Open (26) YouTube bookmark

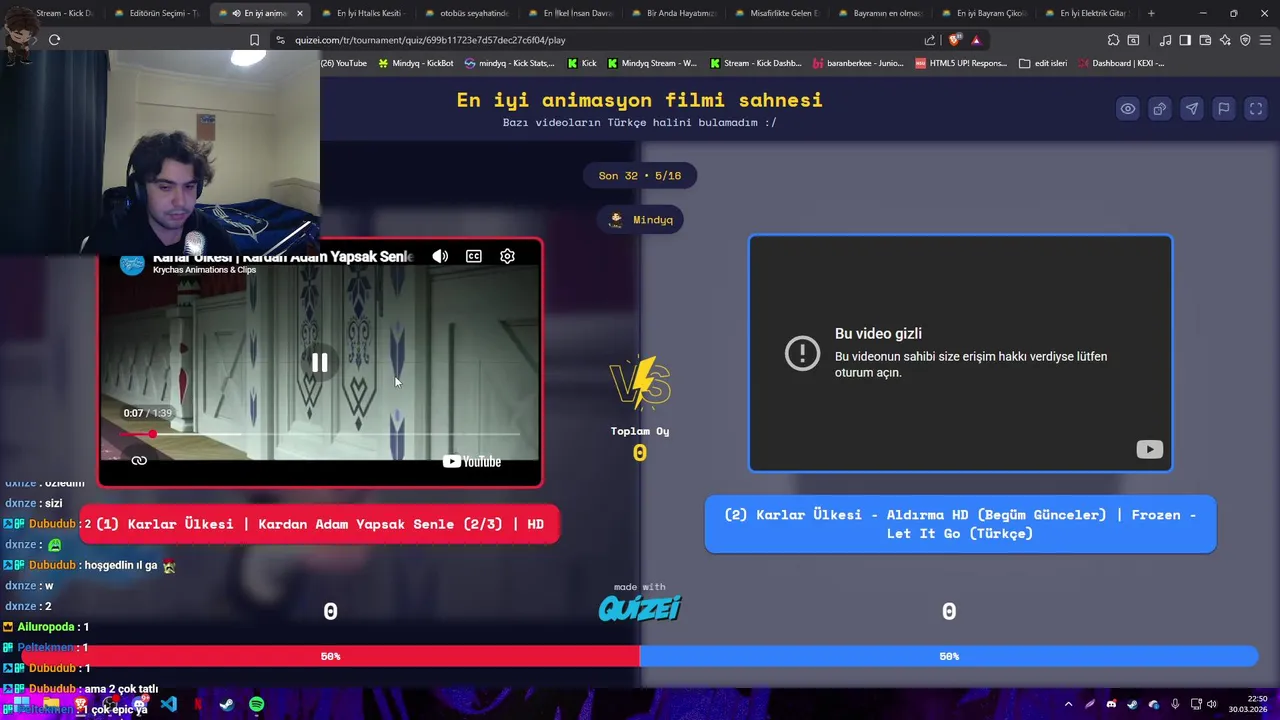click(x=343, y=63)
